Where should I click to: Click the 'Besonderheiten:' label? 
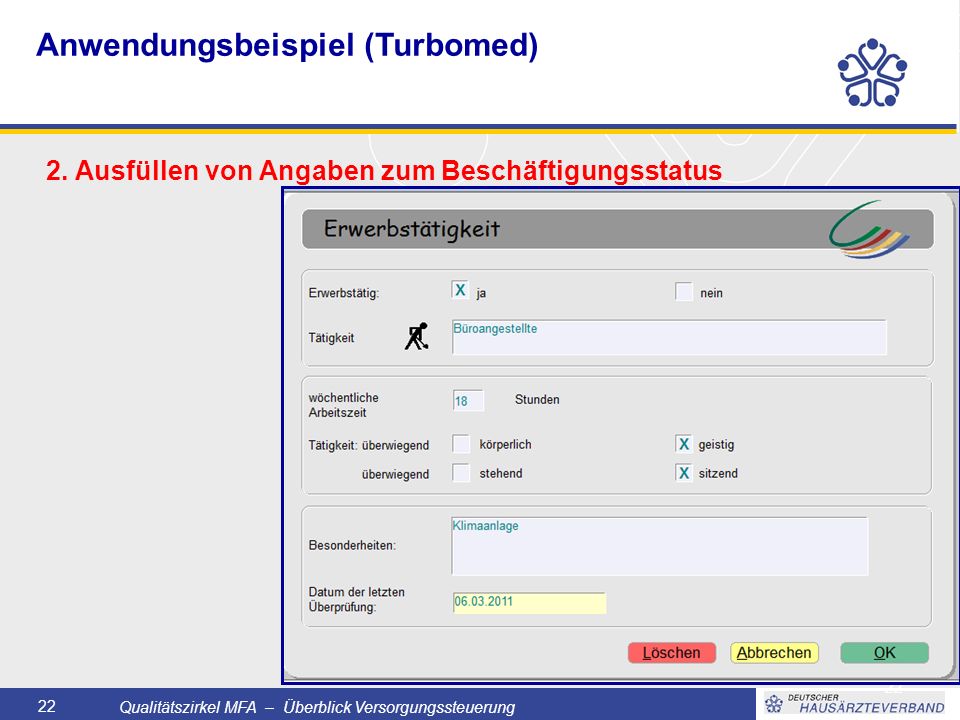coord(352,545)
